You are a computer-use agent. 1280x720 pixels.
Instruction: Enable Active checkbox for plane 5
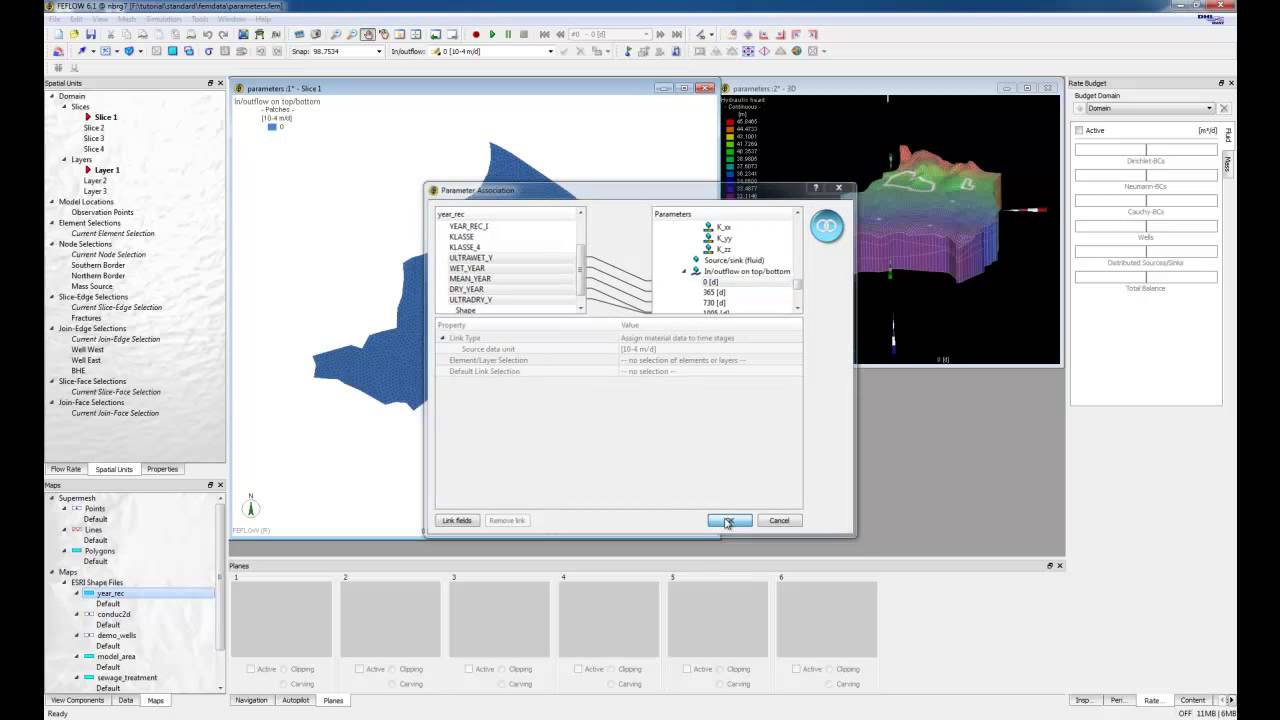click(688, 669)
